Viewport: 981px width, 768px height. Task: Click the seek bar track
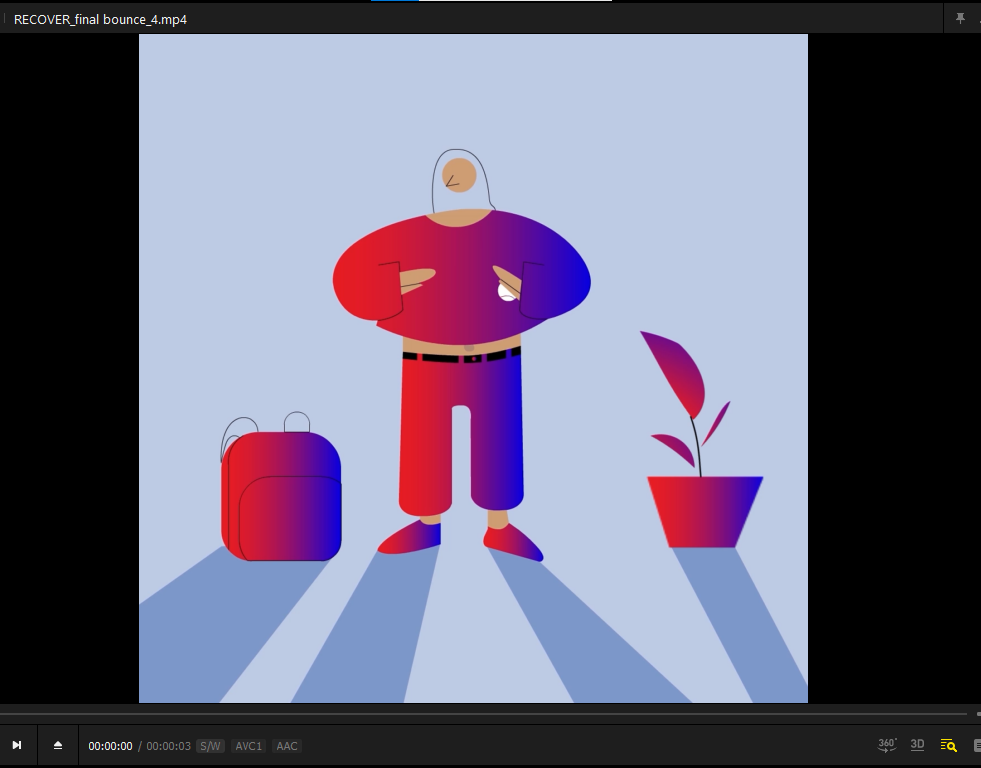point(483,714)
